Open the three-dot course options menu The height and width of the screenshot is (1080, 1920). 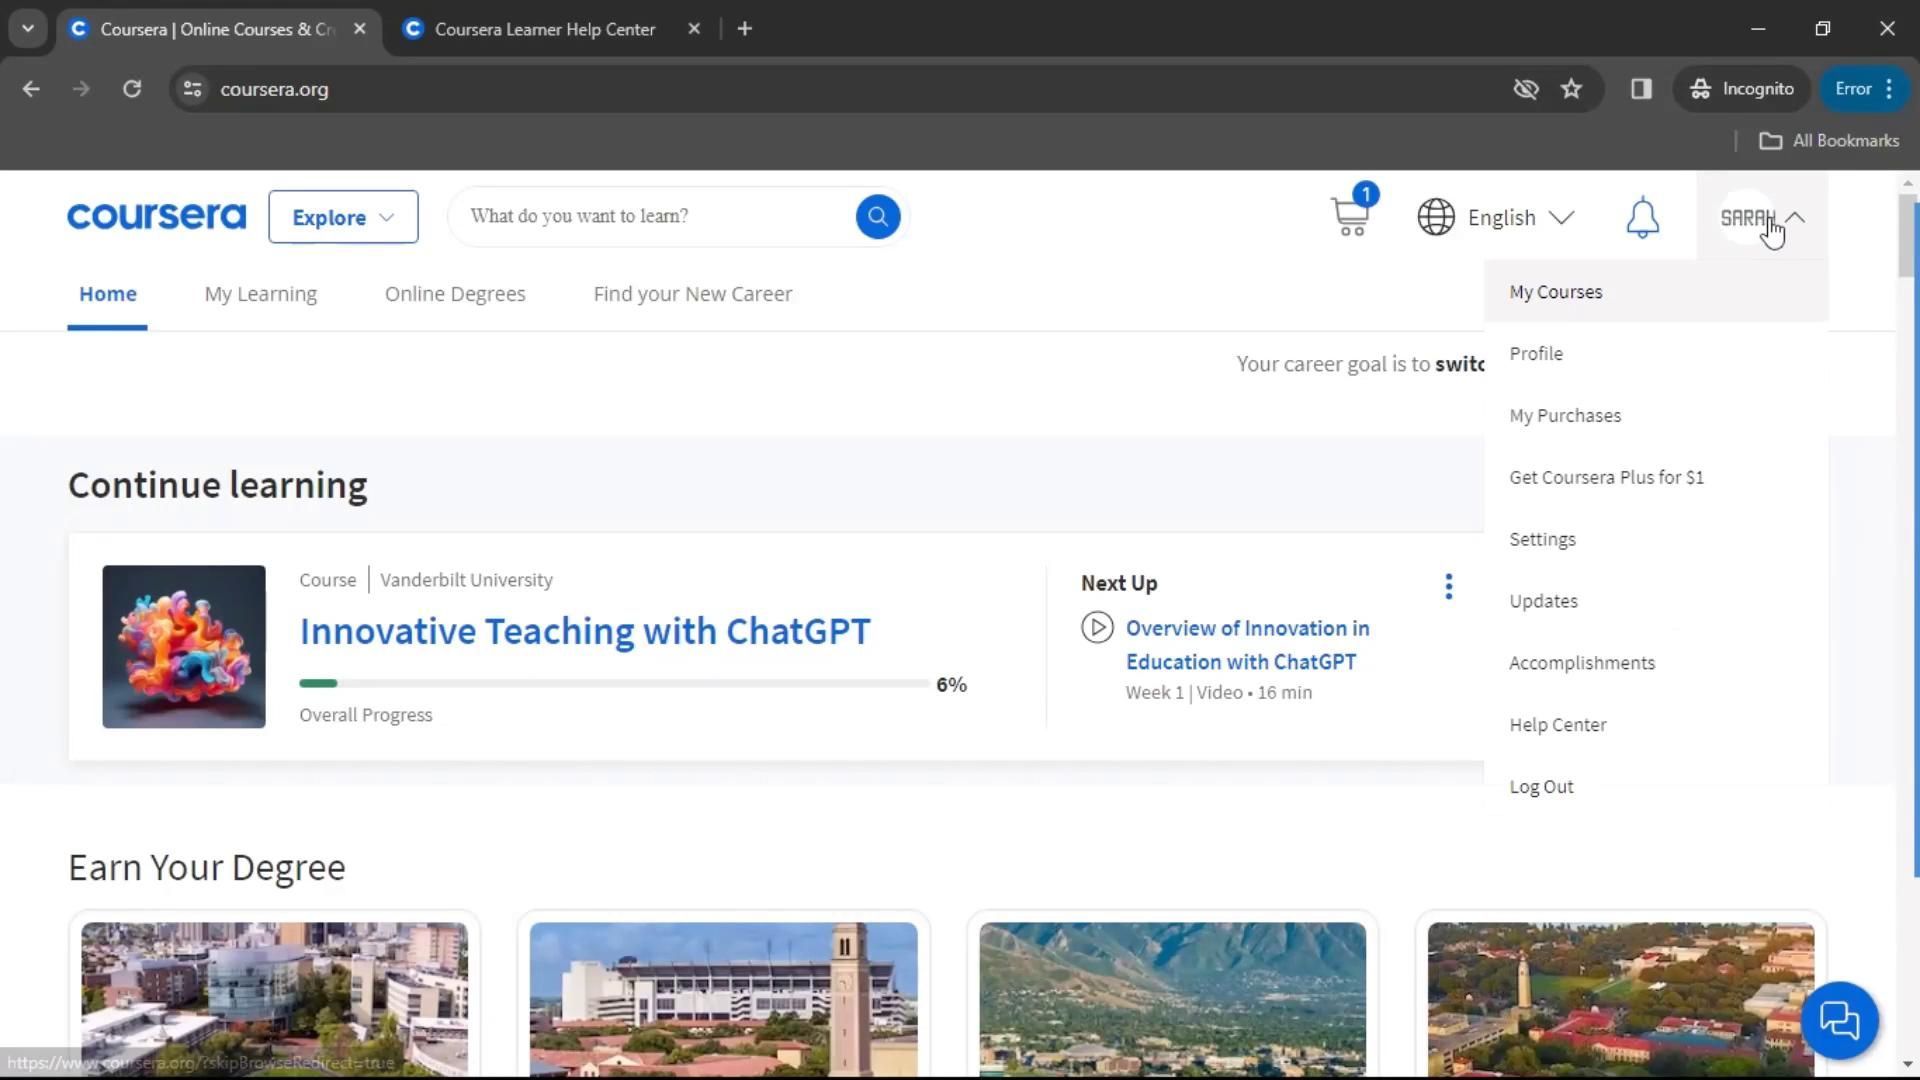point(1448,587)
